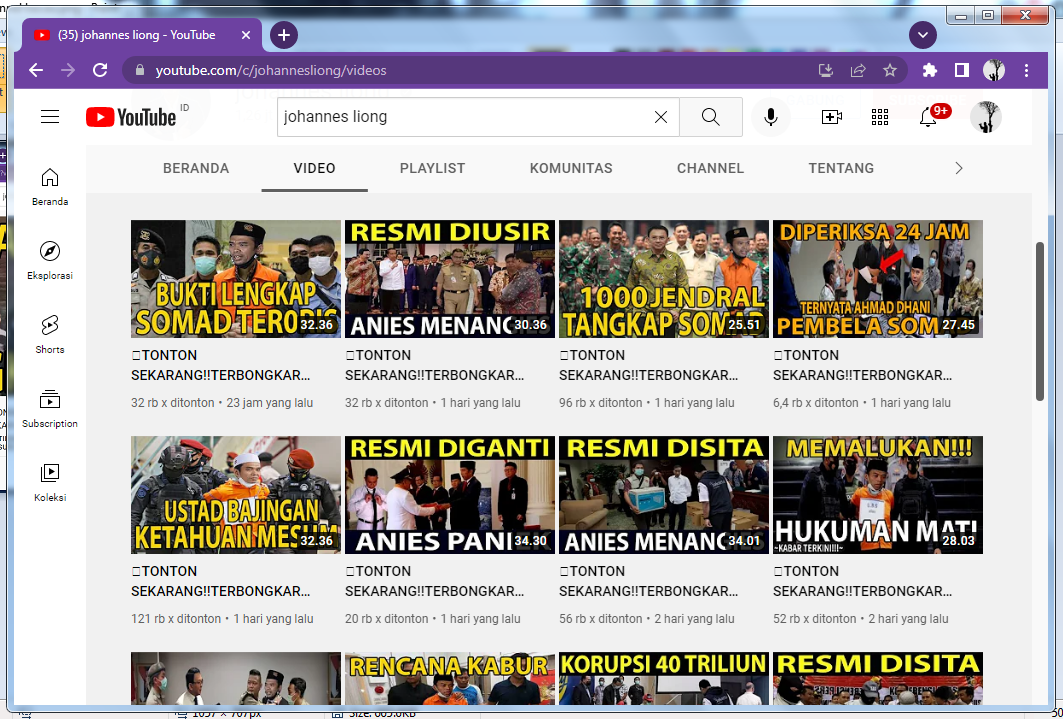Open the KORUPSI 40 TRILIUN video thumbnail
The width and height of the screenshot is (1063, 719).
pyautogui.click(x=664, y=678)
